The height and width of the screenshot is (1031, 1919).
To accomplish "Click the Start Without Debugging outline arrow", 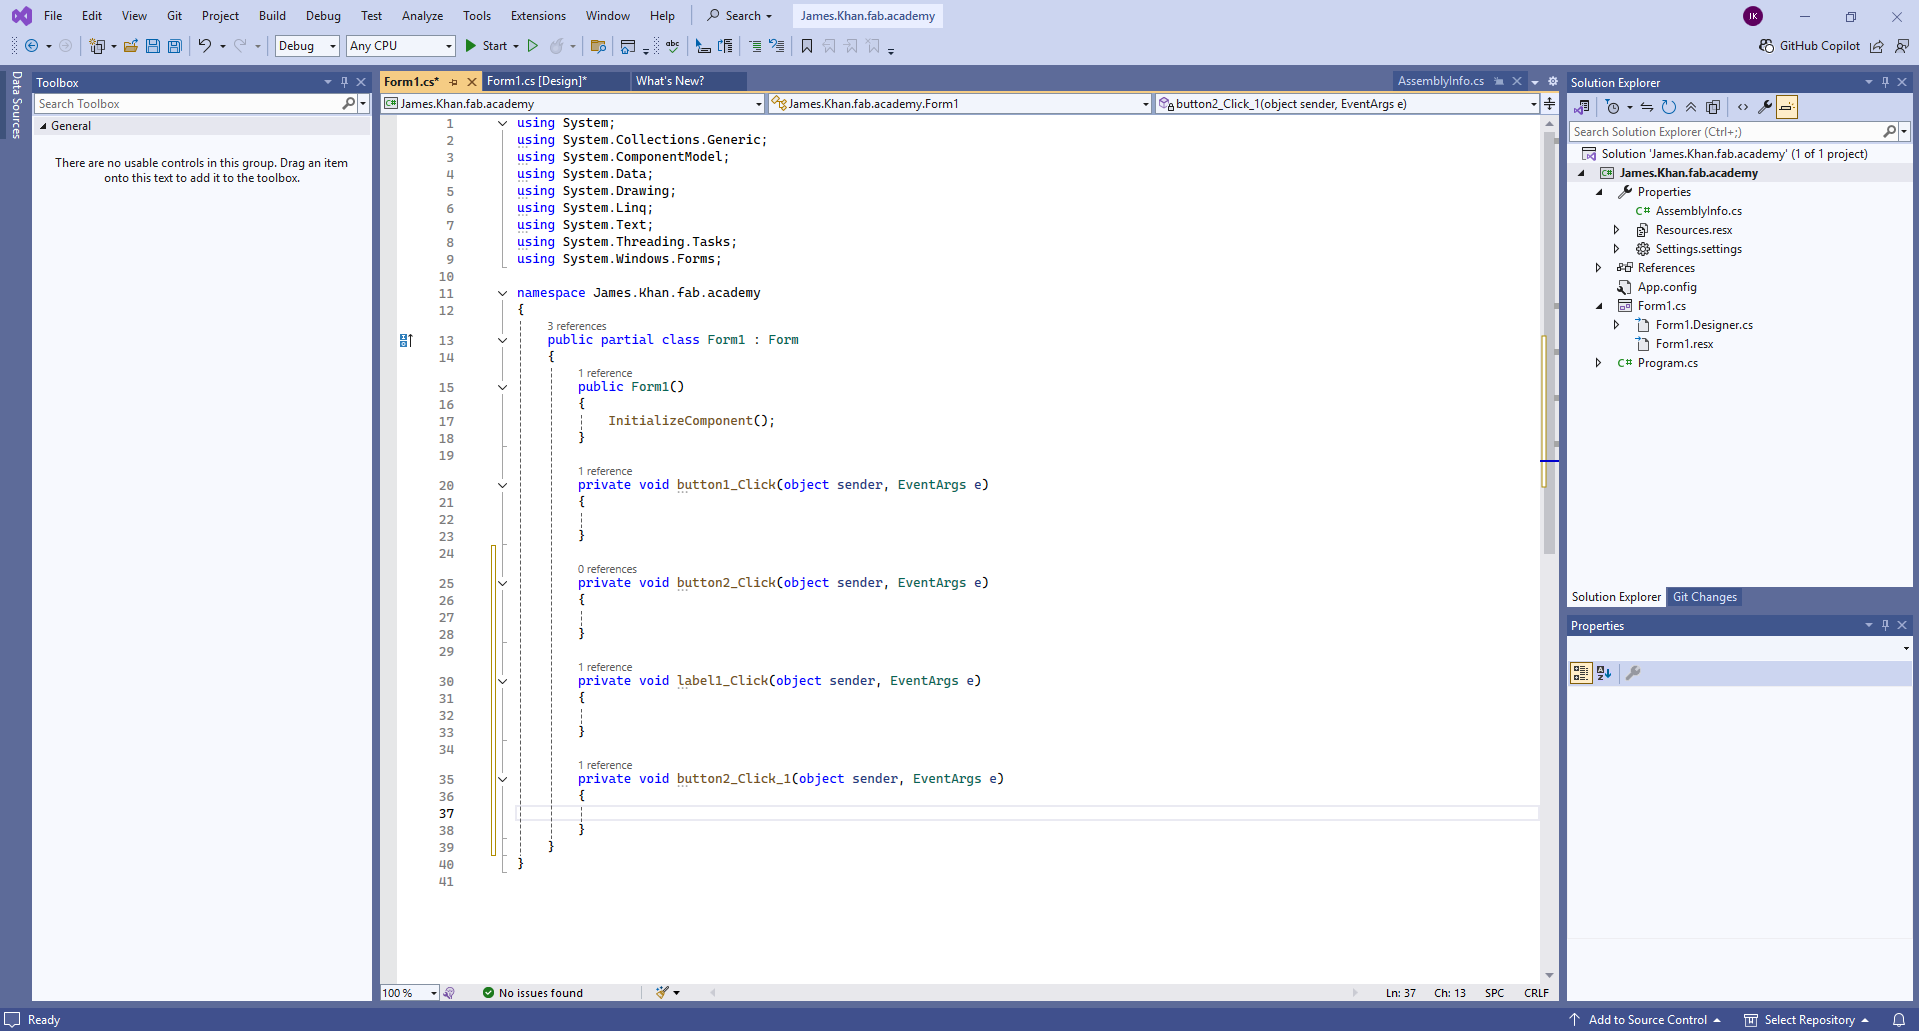I will tap(533, 46).
